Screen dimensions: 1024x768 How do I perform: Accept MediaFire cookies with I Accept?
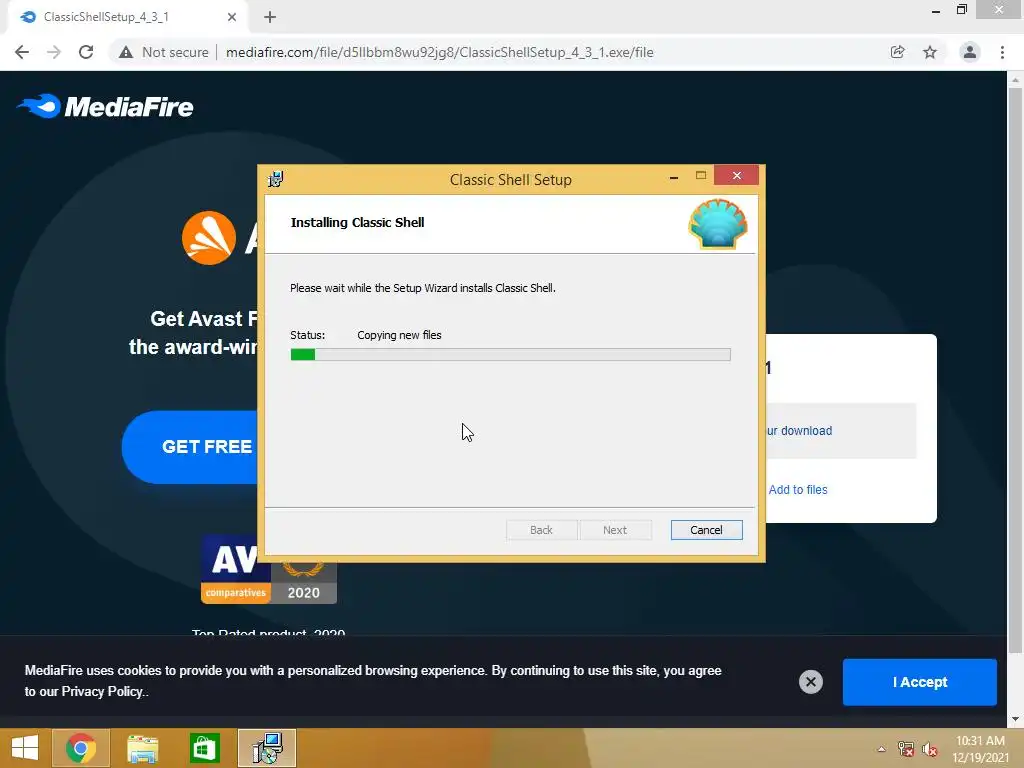click(920, 682)
